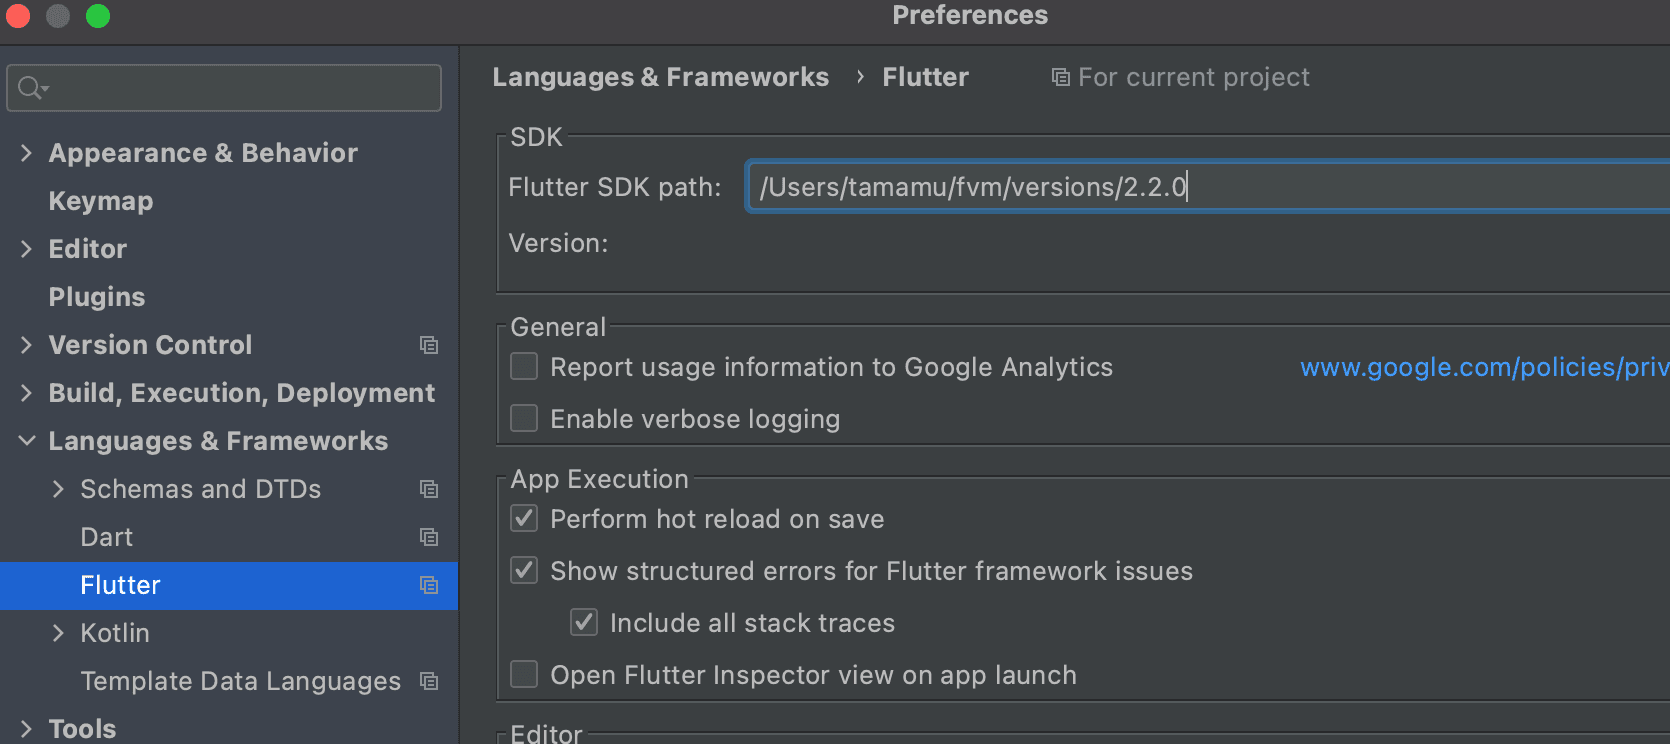Enable verbose logging checkbox
1670x744 pixels.
coord(524,418)
